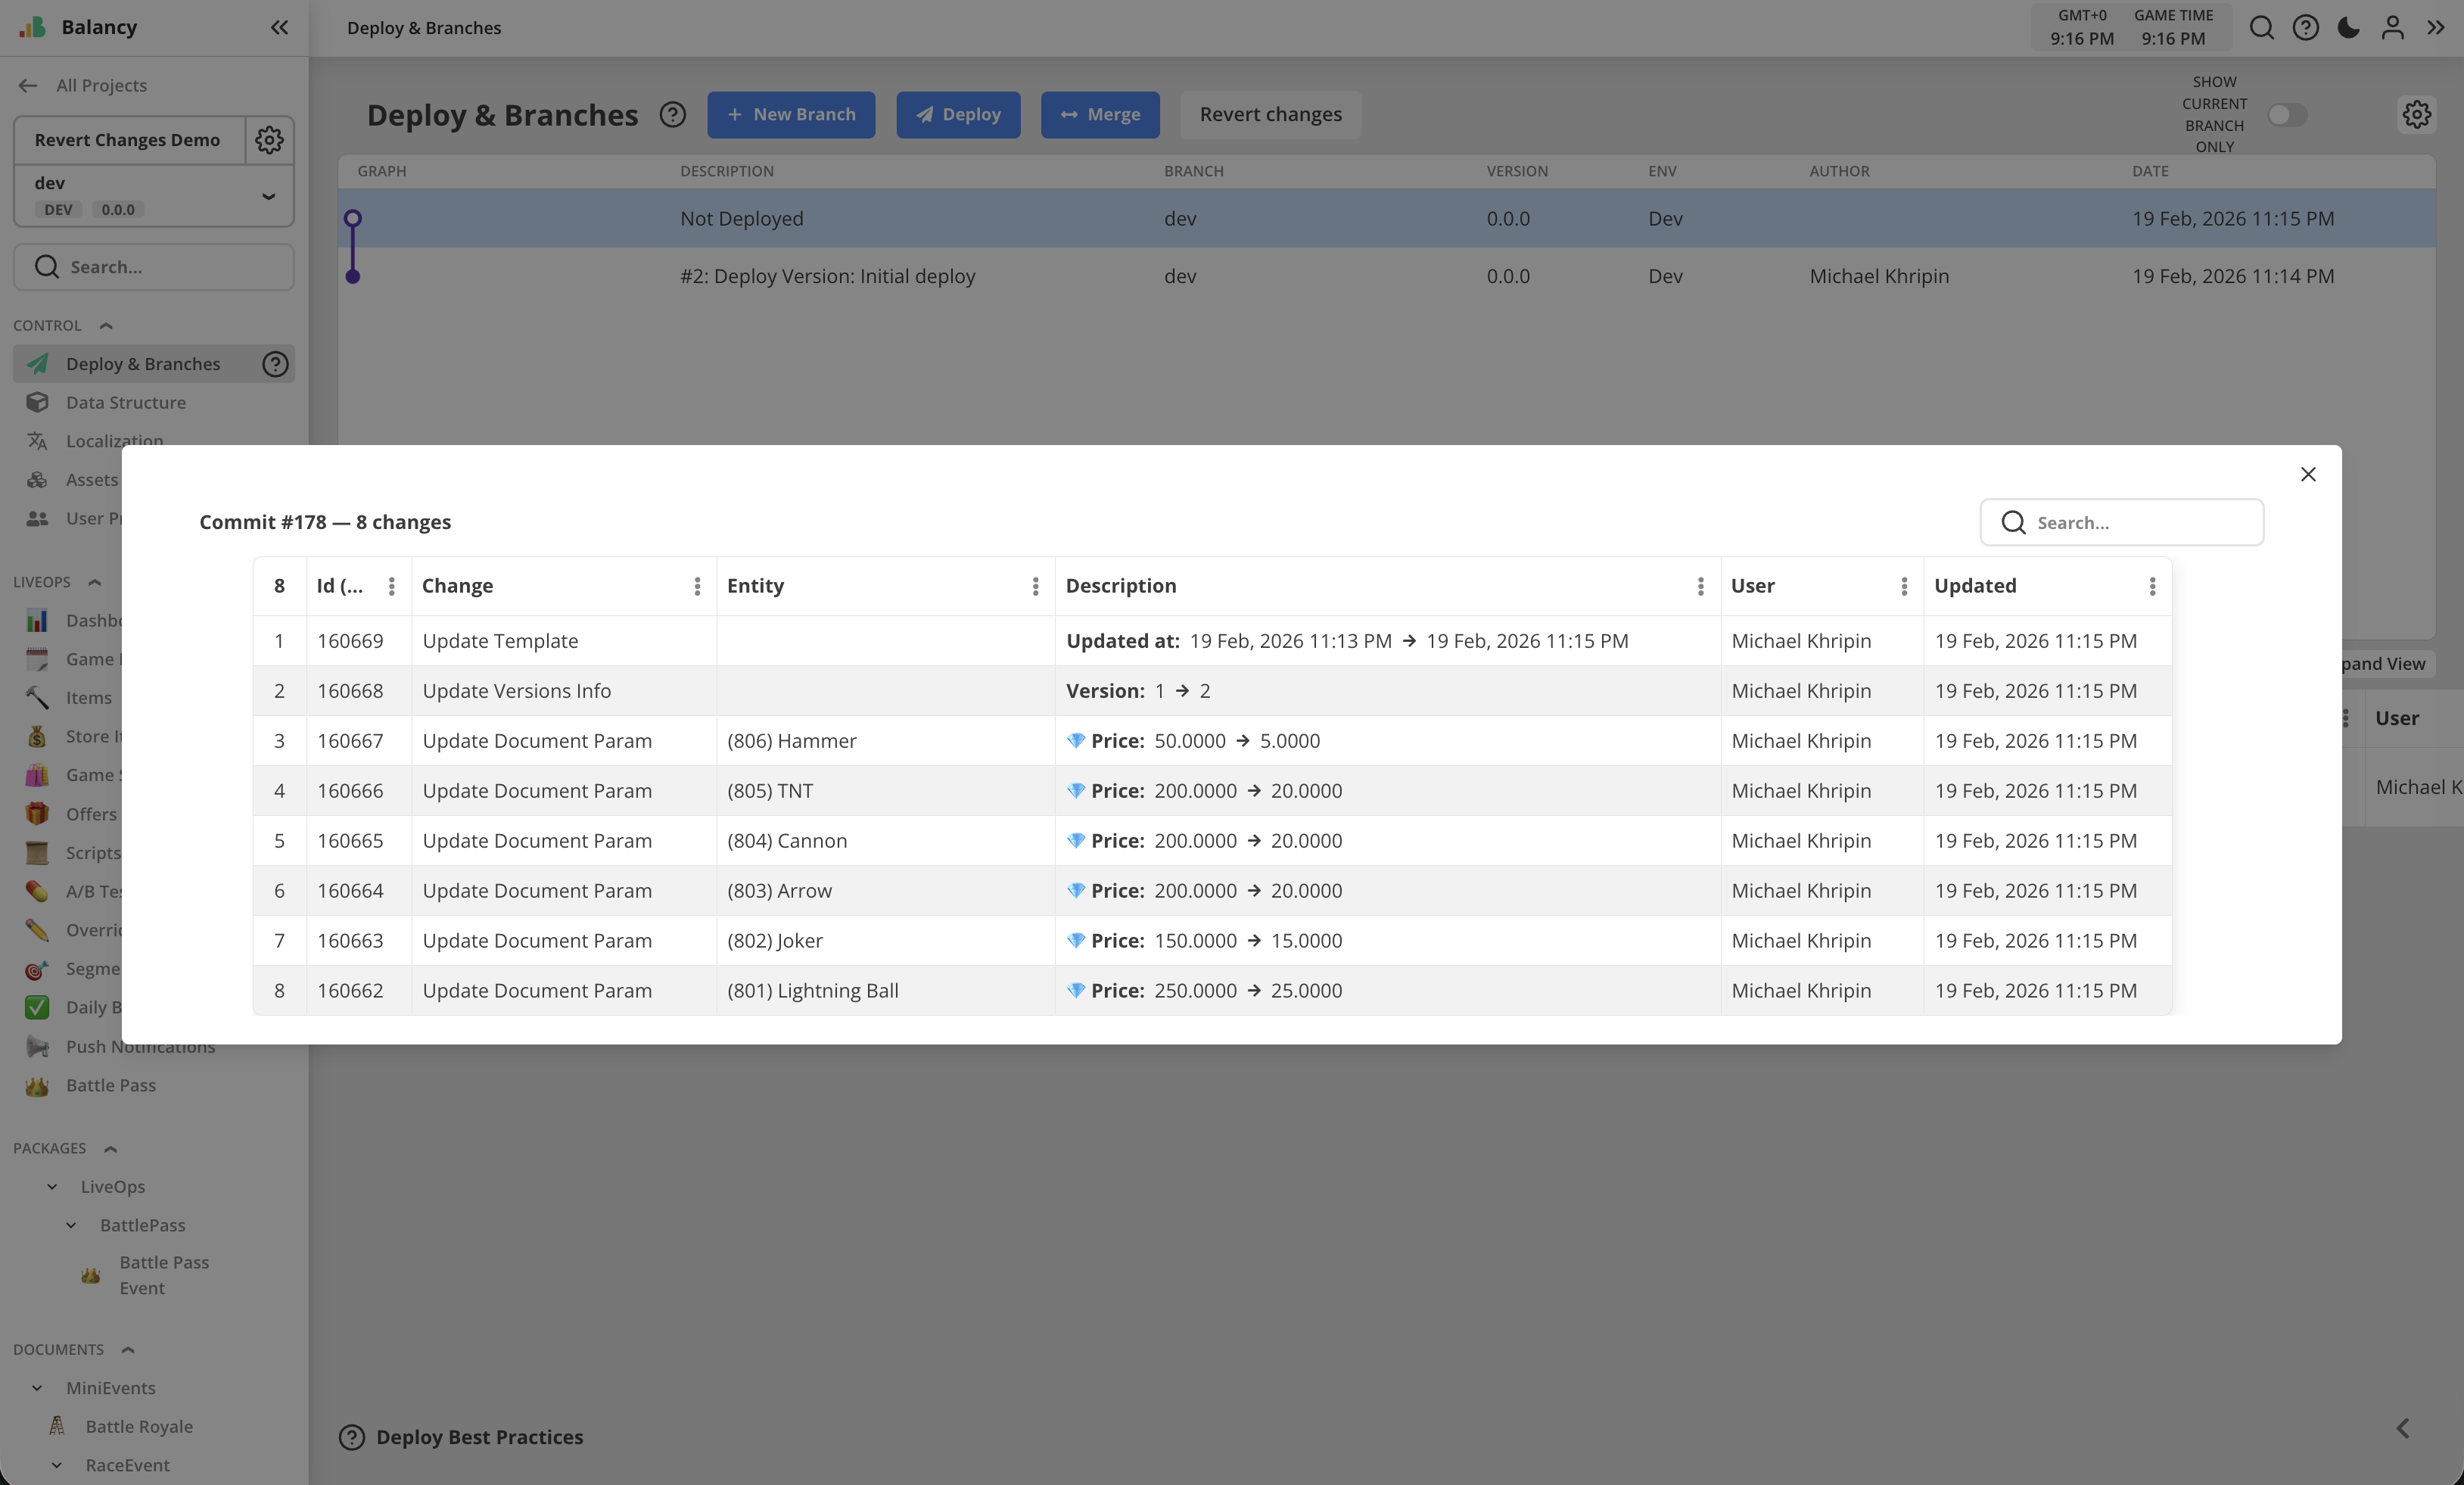Click help icon beside Deploy & Branches heading
This screenshot has height=1485, width=2464.
click(x=673, y=114)
